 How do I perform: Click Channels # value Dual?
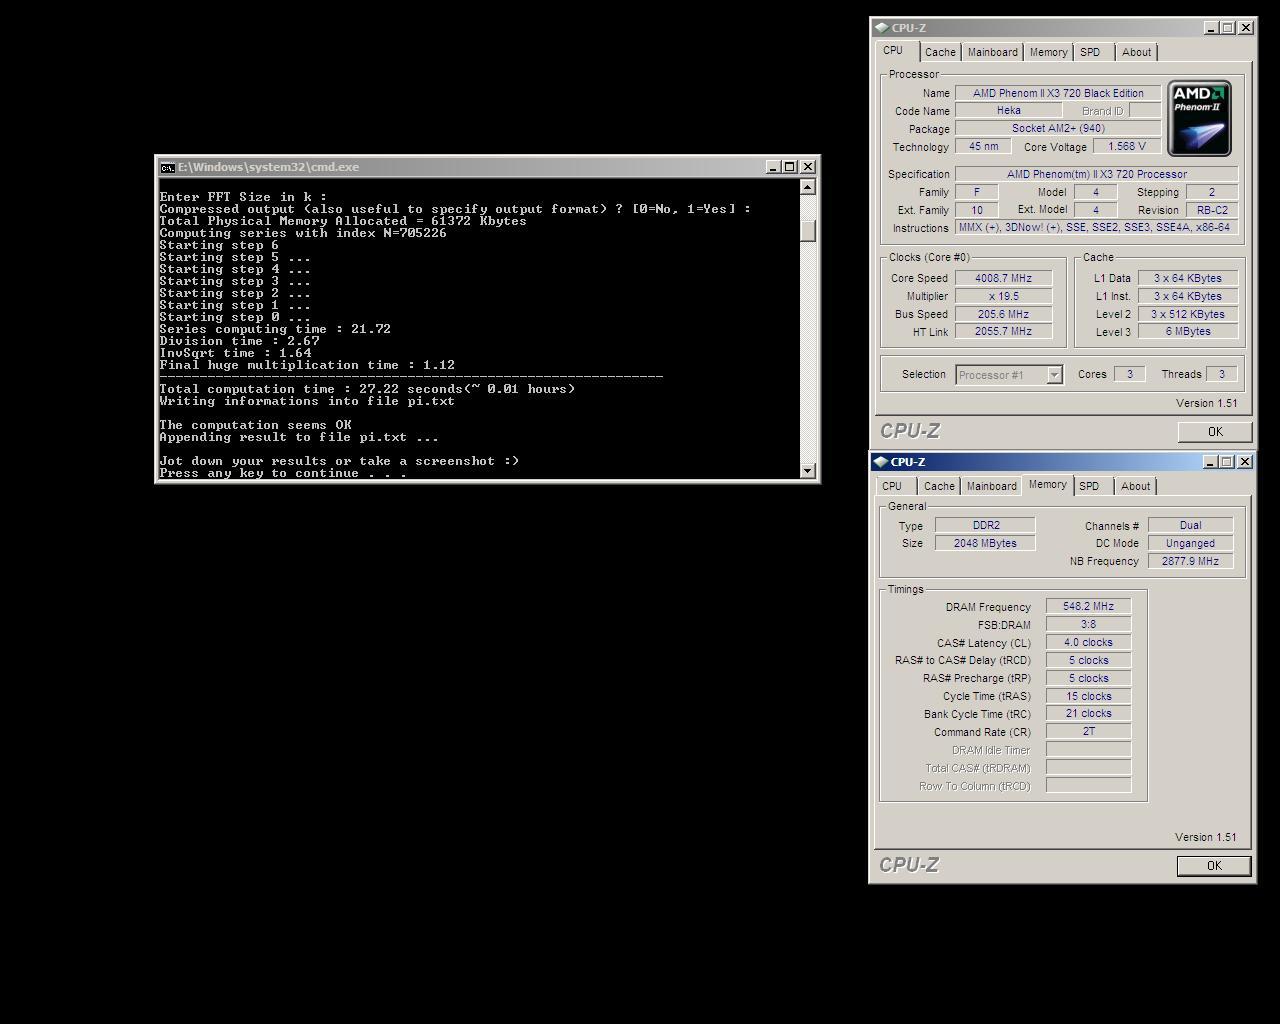coord(1190,525)
